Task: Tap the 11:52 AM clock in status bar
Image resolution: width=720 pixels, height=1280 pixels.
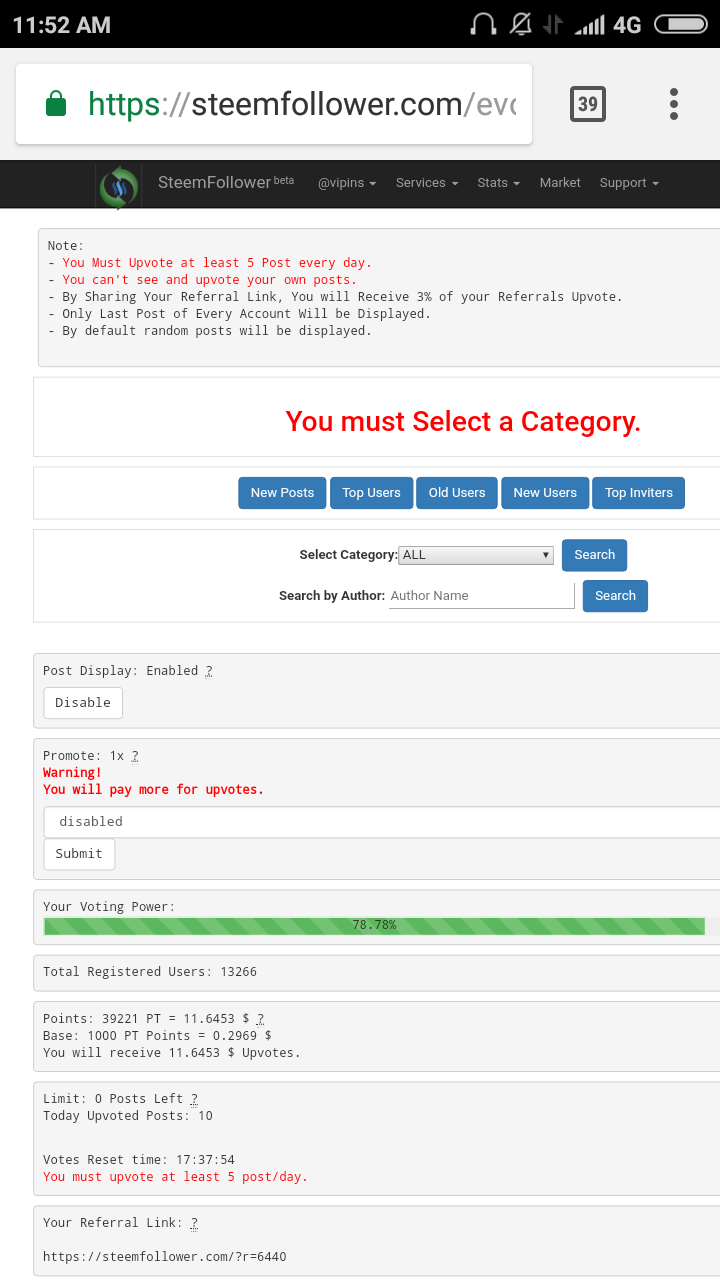Action: (61, 25)
